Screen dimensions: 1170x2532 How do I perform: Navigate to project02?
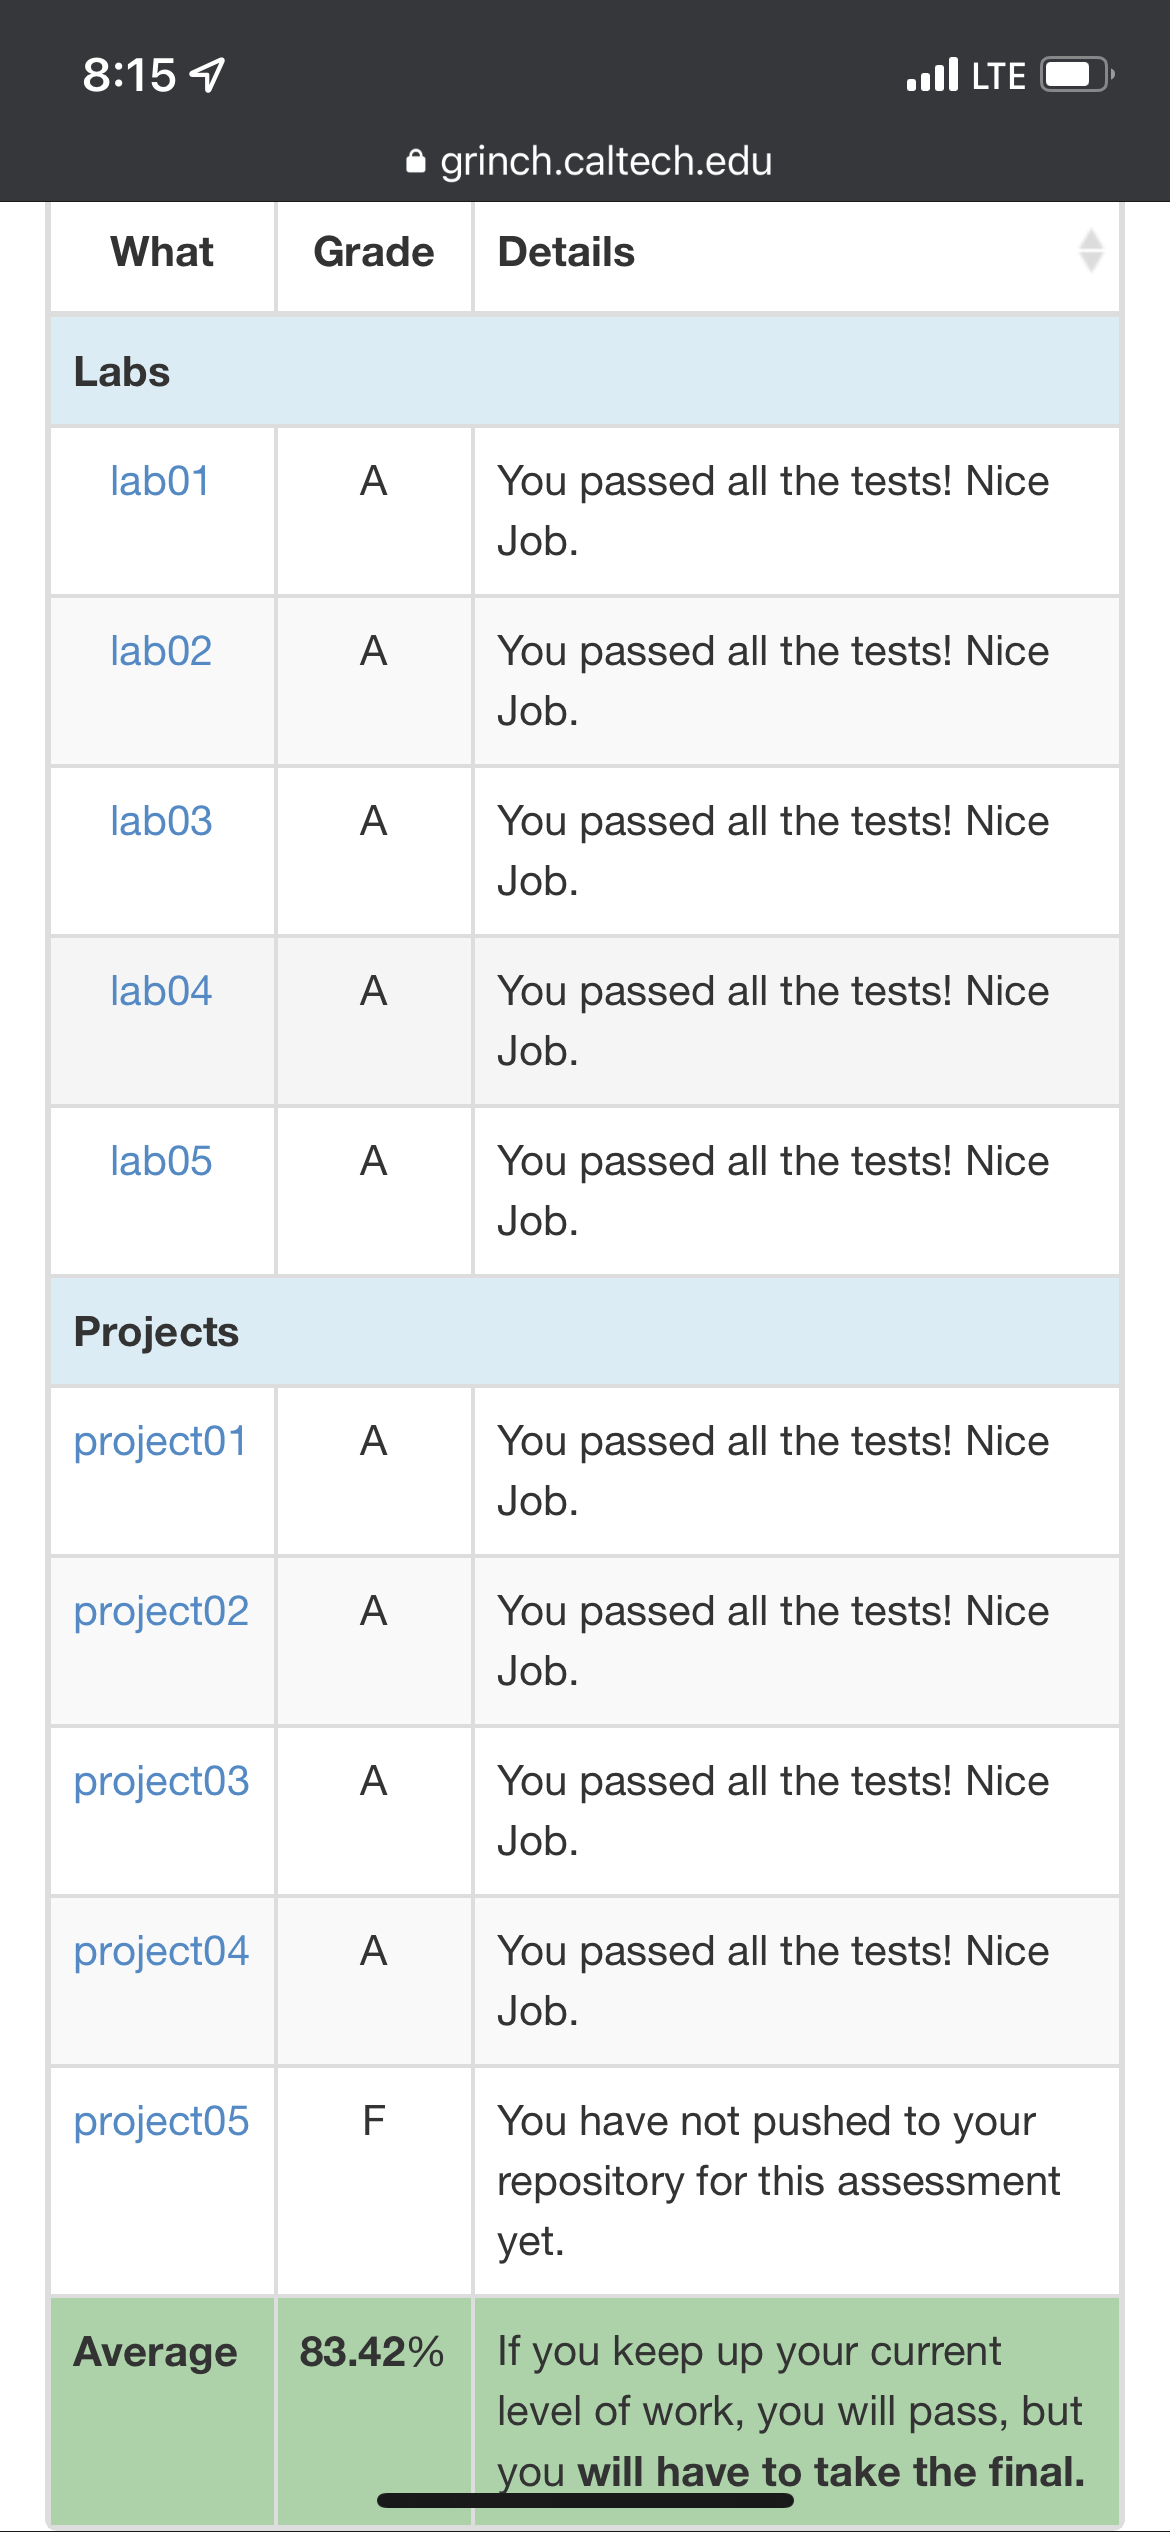(161, 1611)
